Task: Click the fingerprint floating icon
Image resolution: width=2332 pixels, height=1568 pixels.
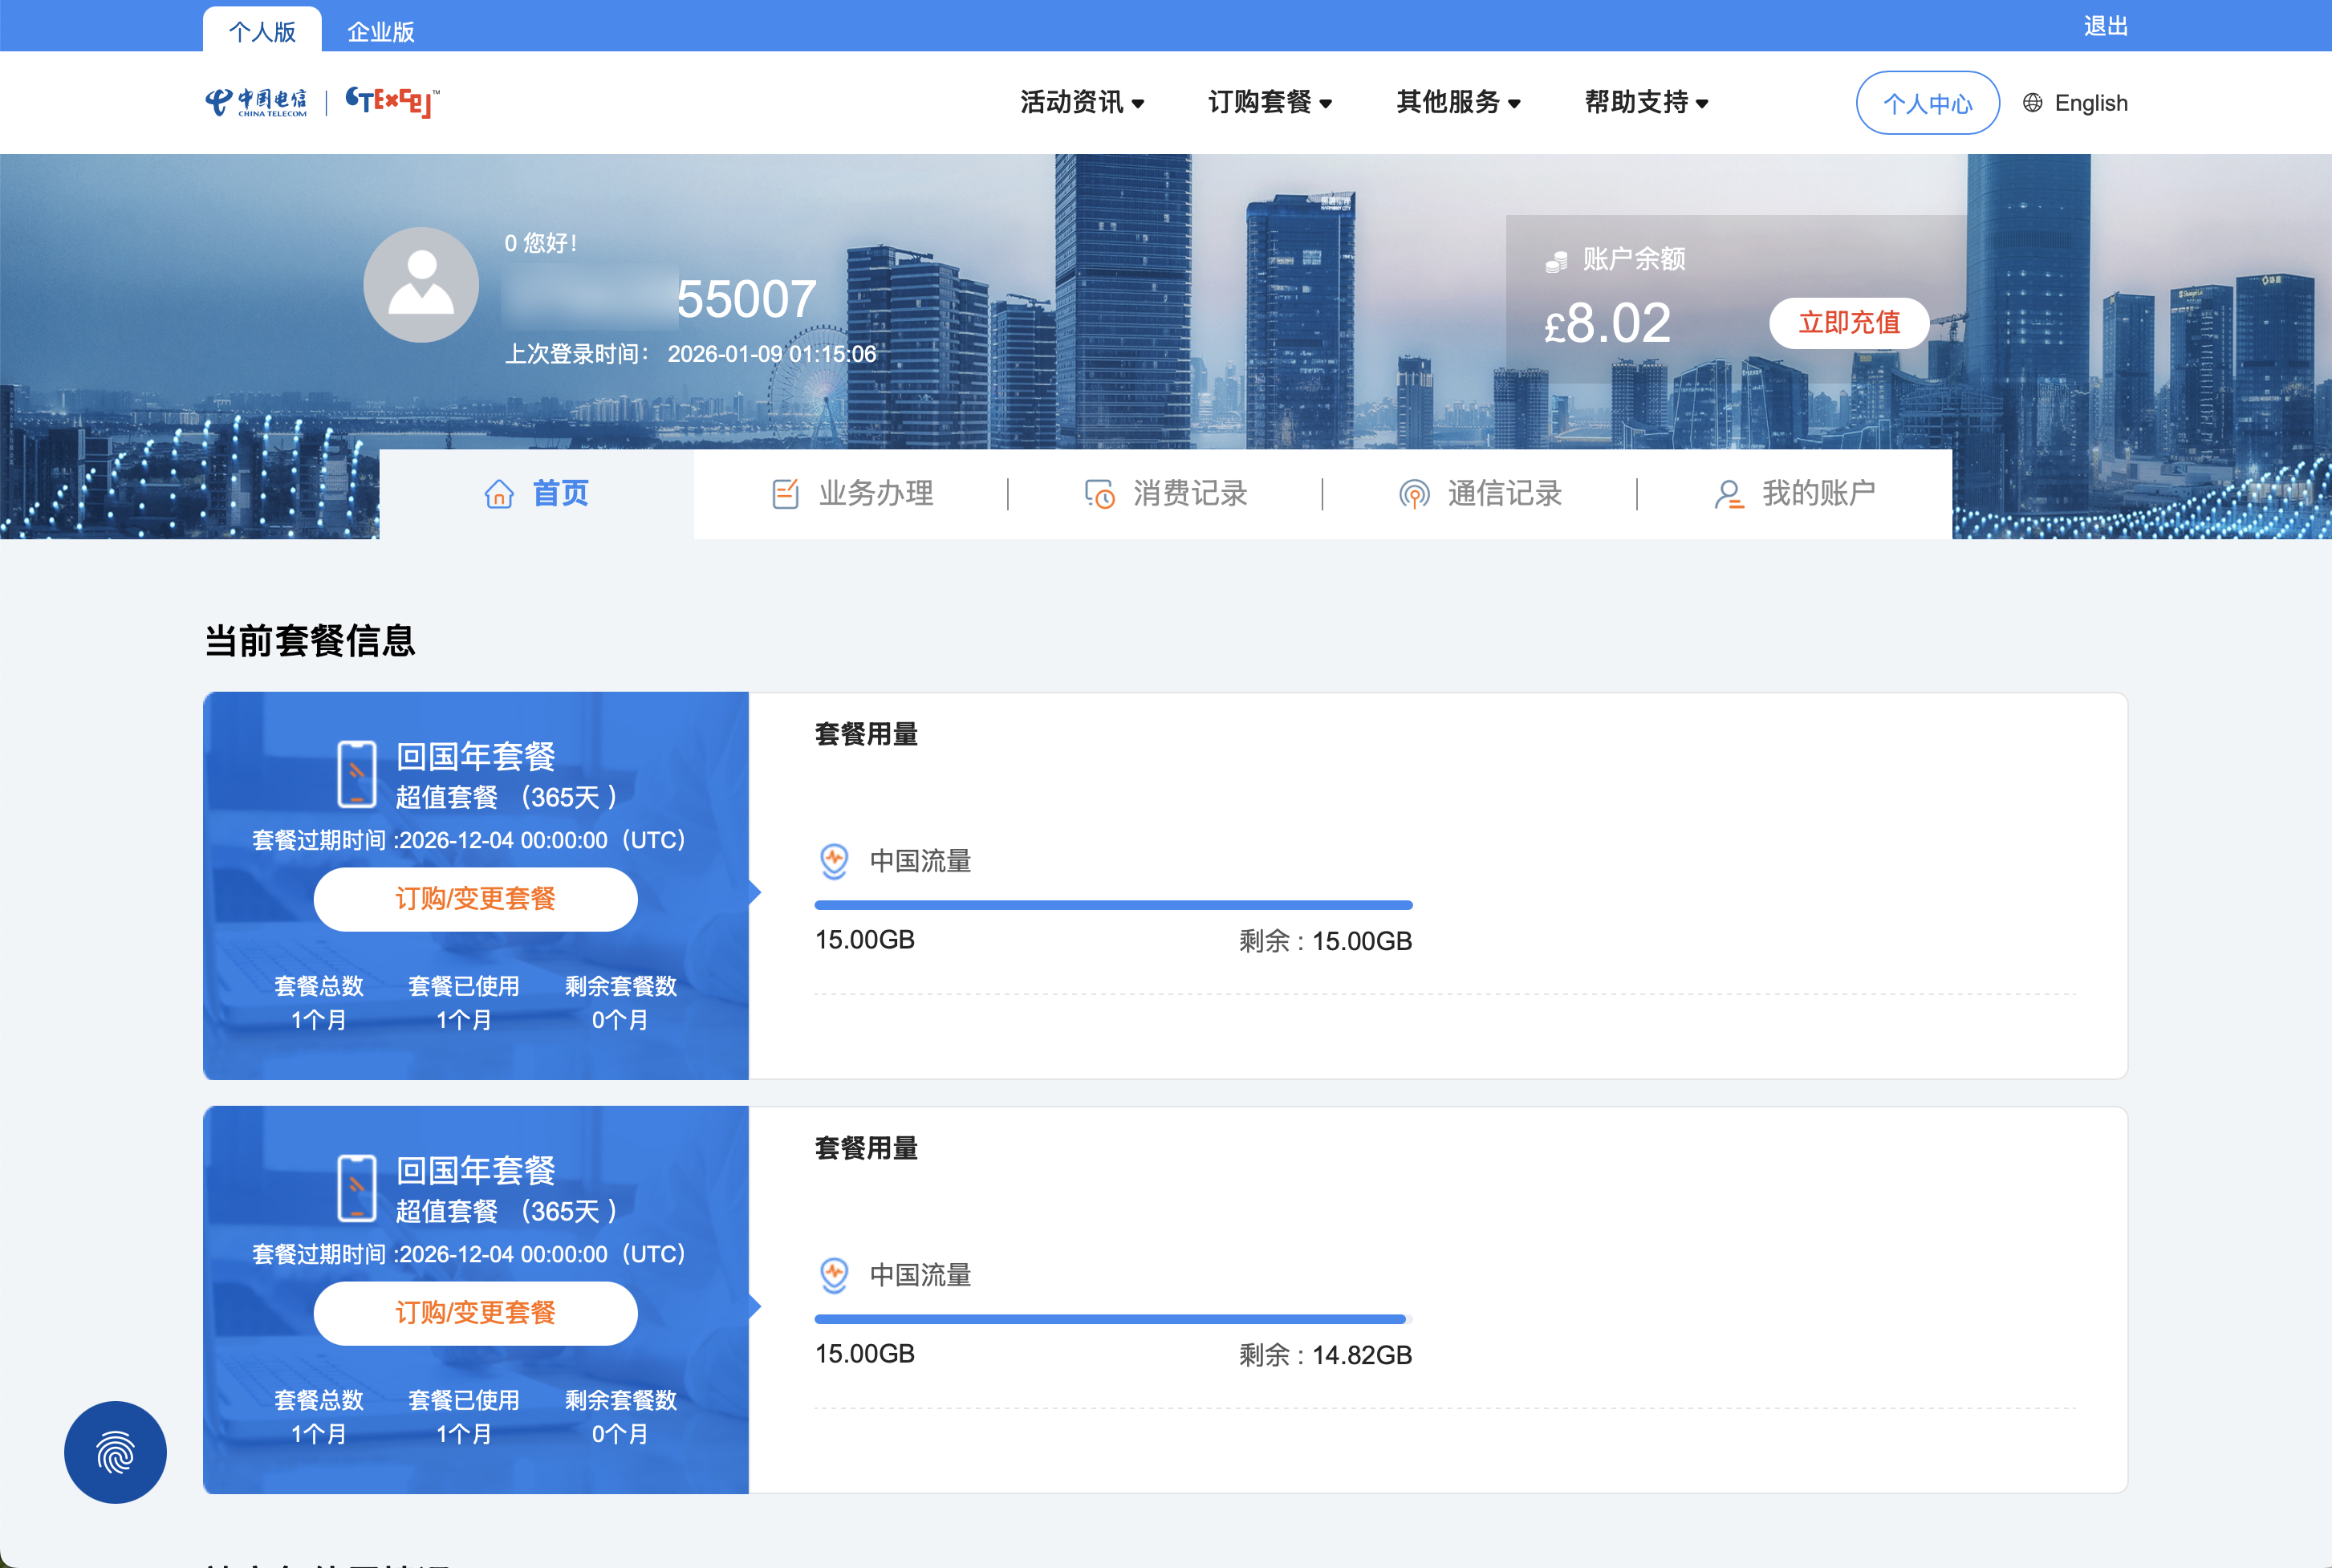Action: point(115,1452)
